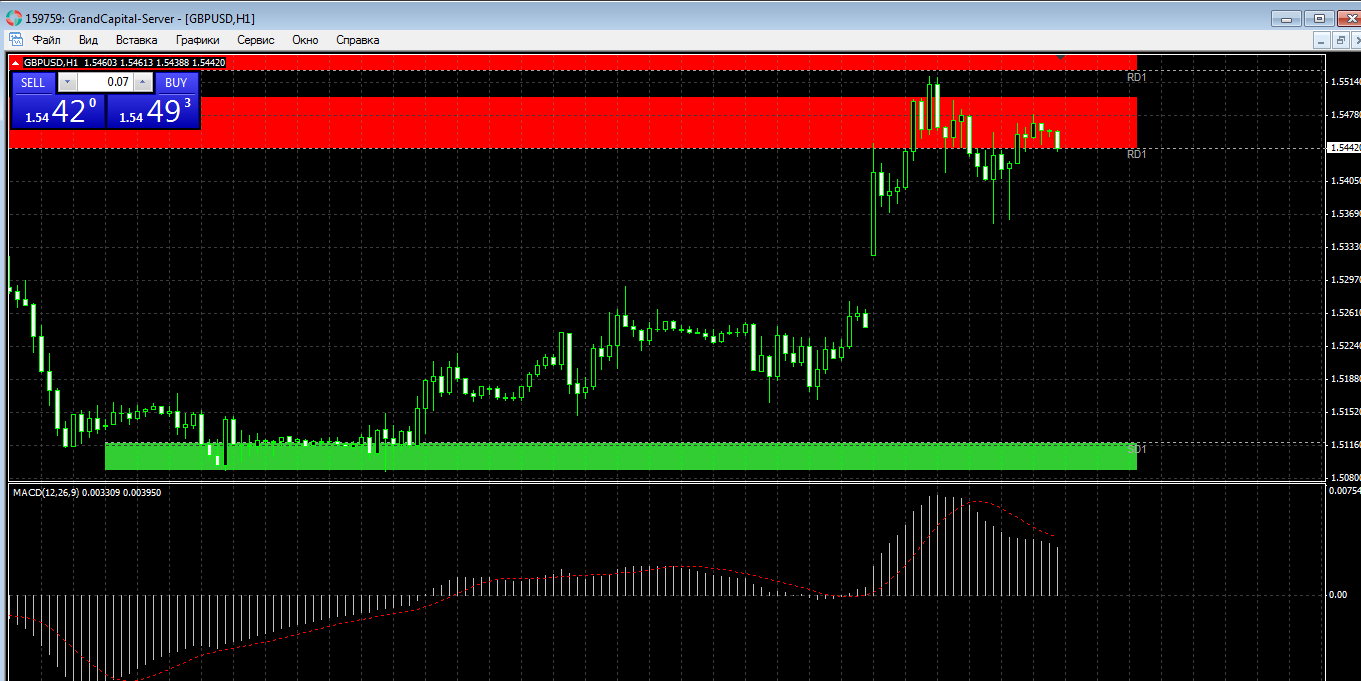1361x681 pixels.
Task: Decrease the 0.07 lot volume arrow
Action: pyautogui.click(x=67, y=82)
